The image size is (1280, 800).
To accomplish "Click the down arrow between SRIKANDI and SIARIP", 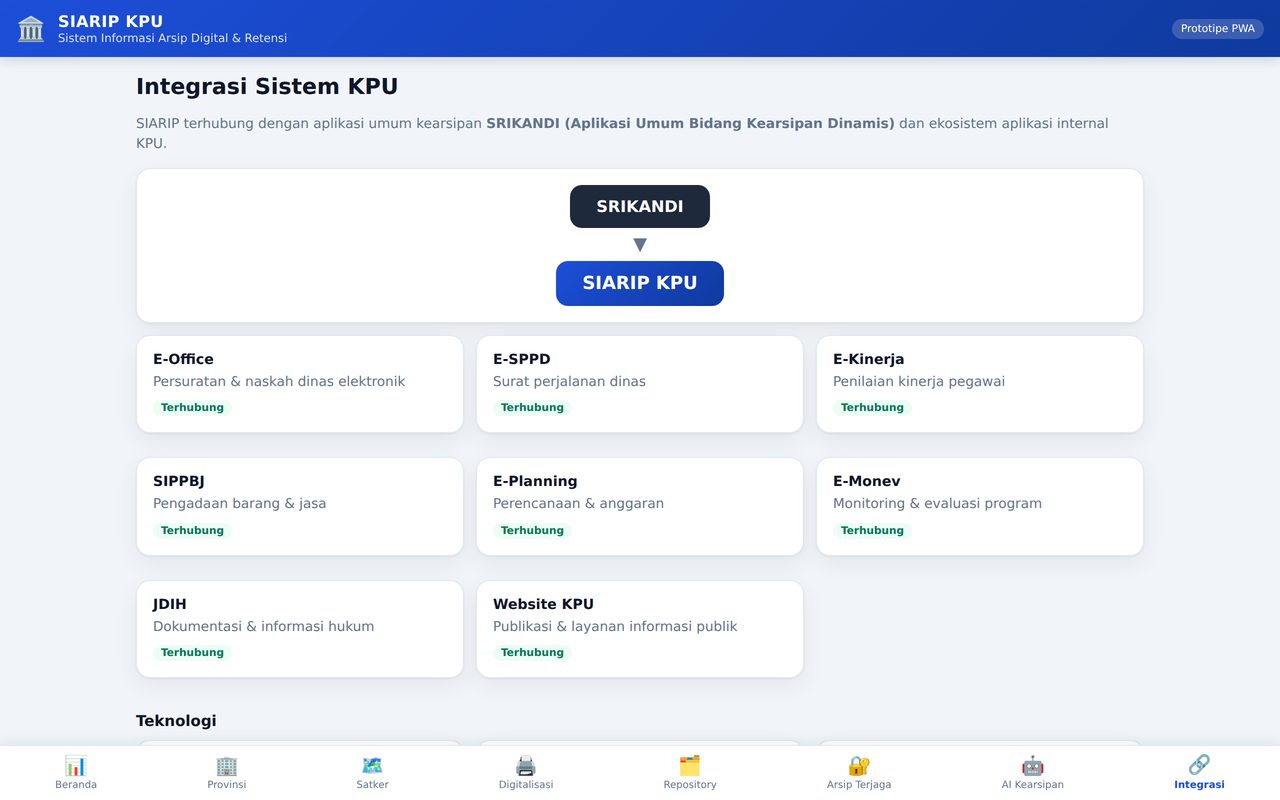I will point(640,245).
